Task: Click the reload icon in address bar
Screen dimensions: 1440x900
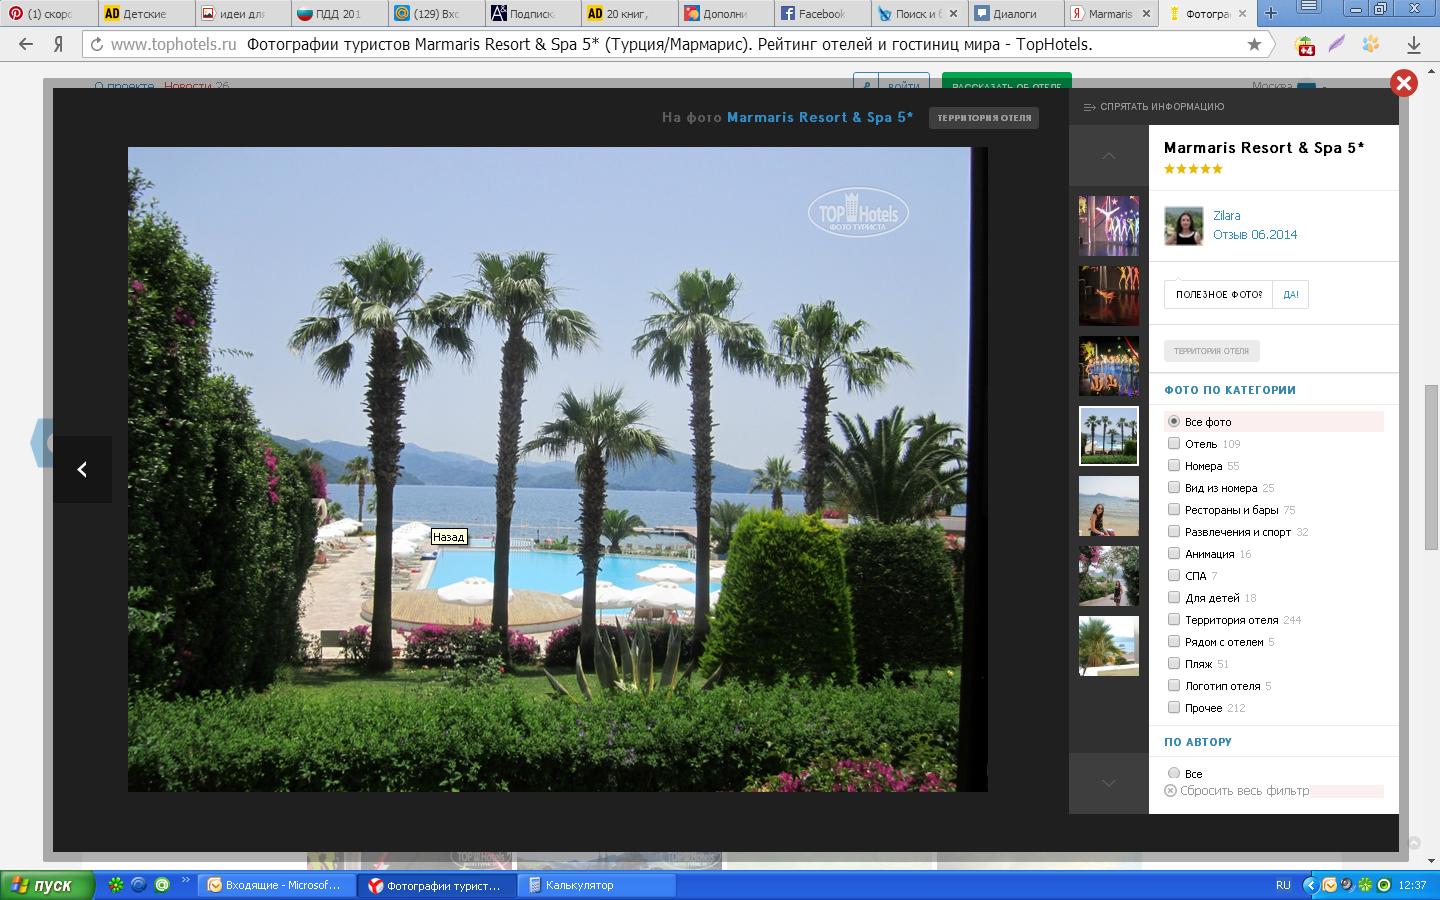Action: pyautogui.click(x=97, y=45)
